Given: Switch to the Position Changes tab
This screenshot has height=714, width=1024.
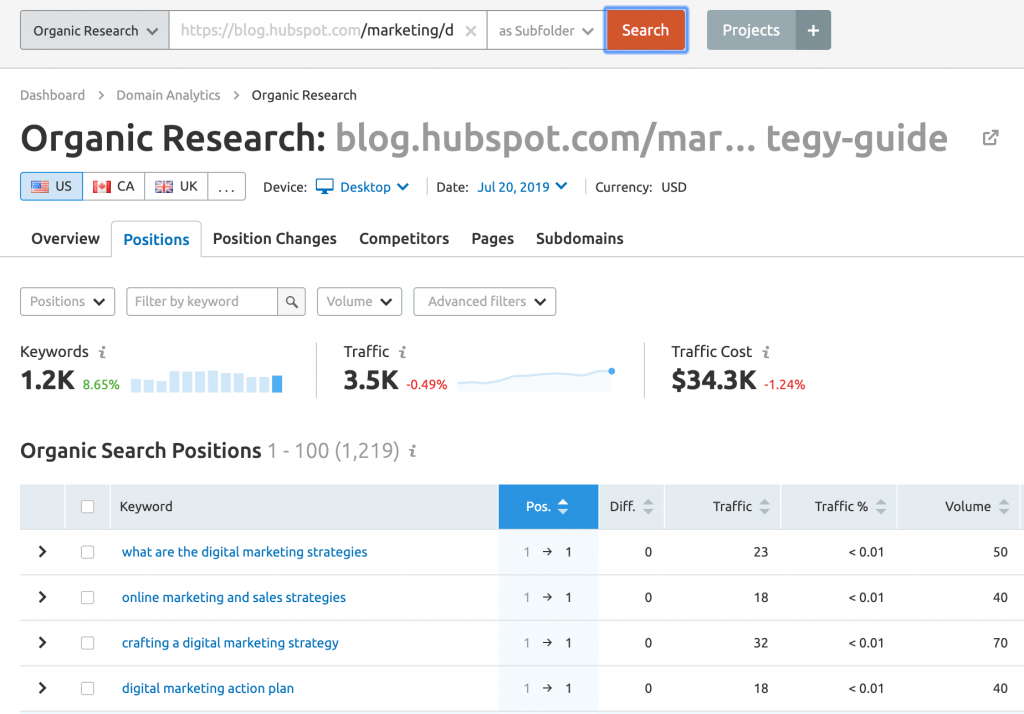Looking at the screenshot, I should pos(274,238).
